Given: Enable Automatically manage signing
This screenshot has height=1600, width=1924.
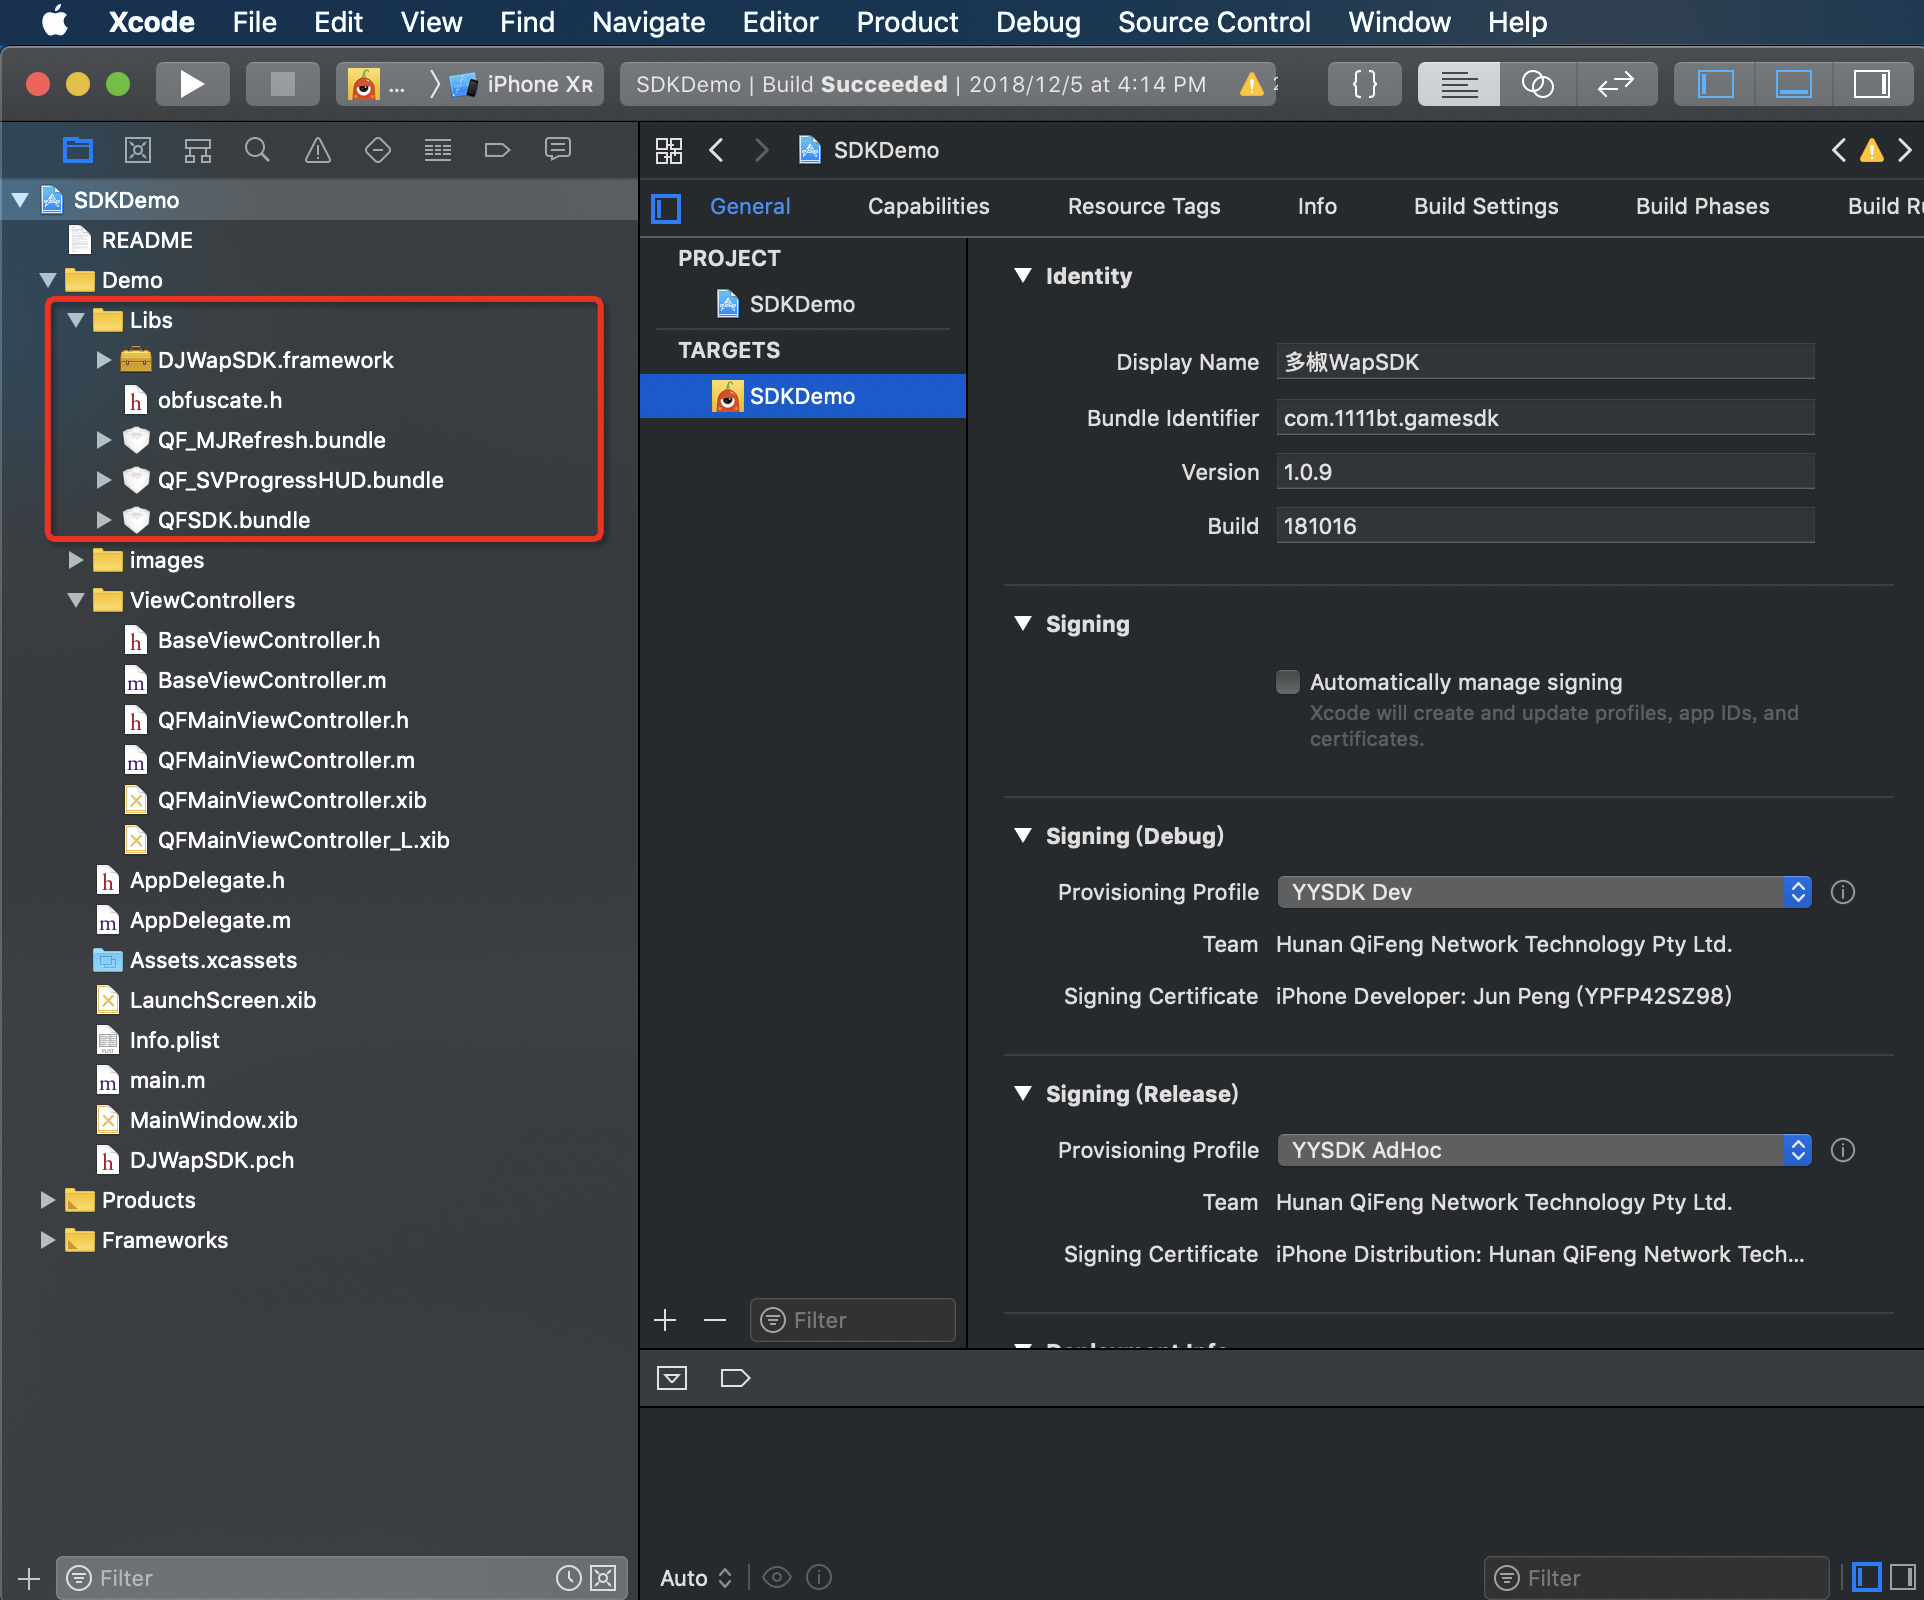Looking at the screenshot, I should pyautogui.click(x=1288, y=682).
